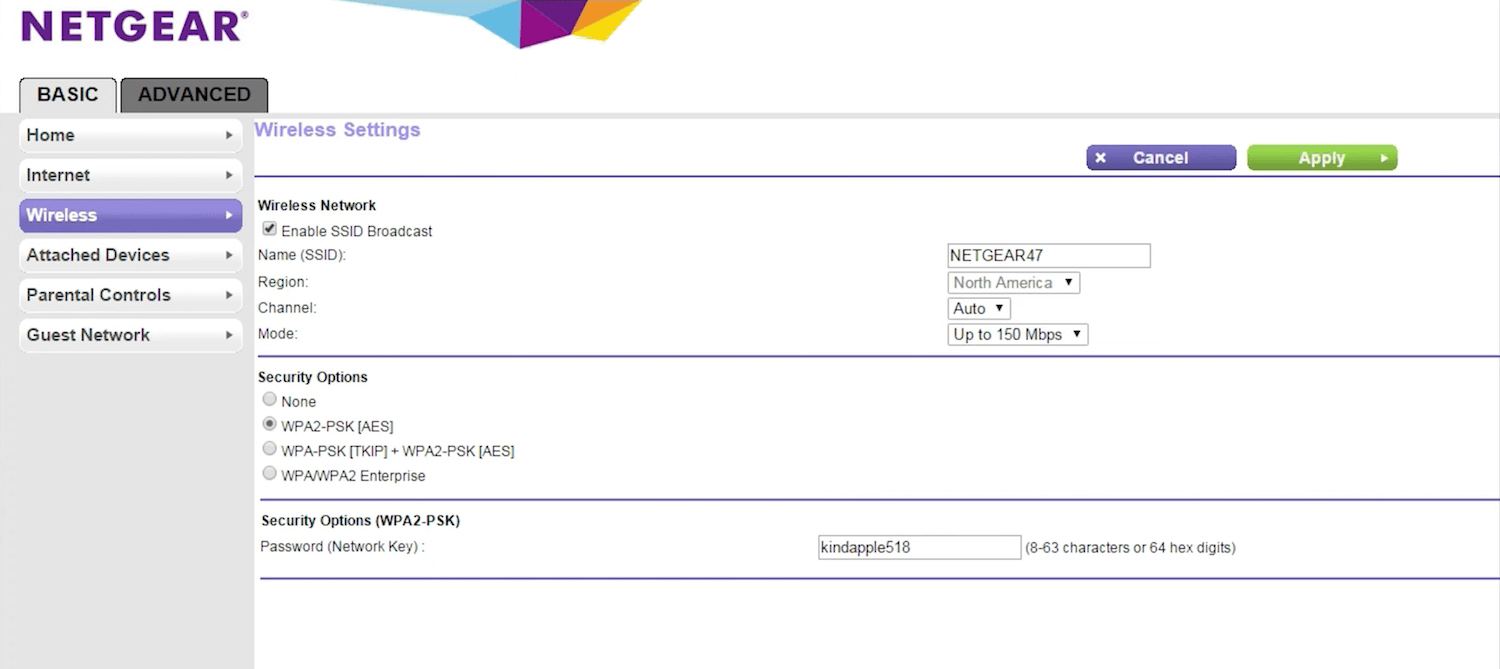1500x669 pixels.
Task: Focus the Password (Network Key) field
Action: tap(918, 547)
